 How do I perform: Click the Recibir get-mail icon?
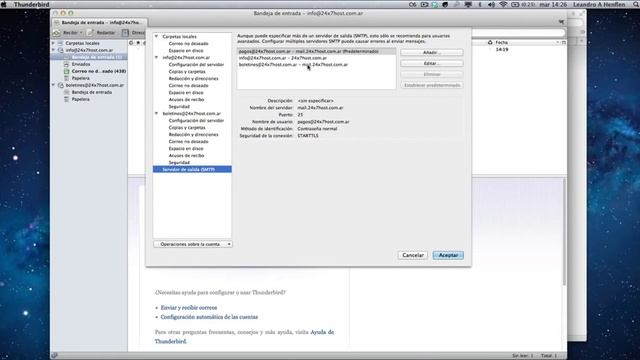coord(57,33)
